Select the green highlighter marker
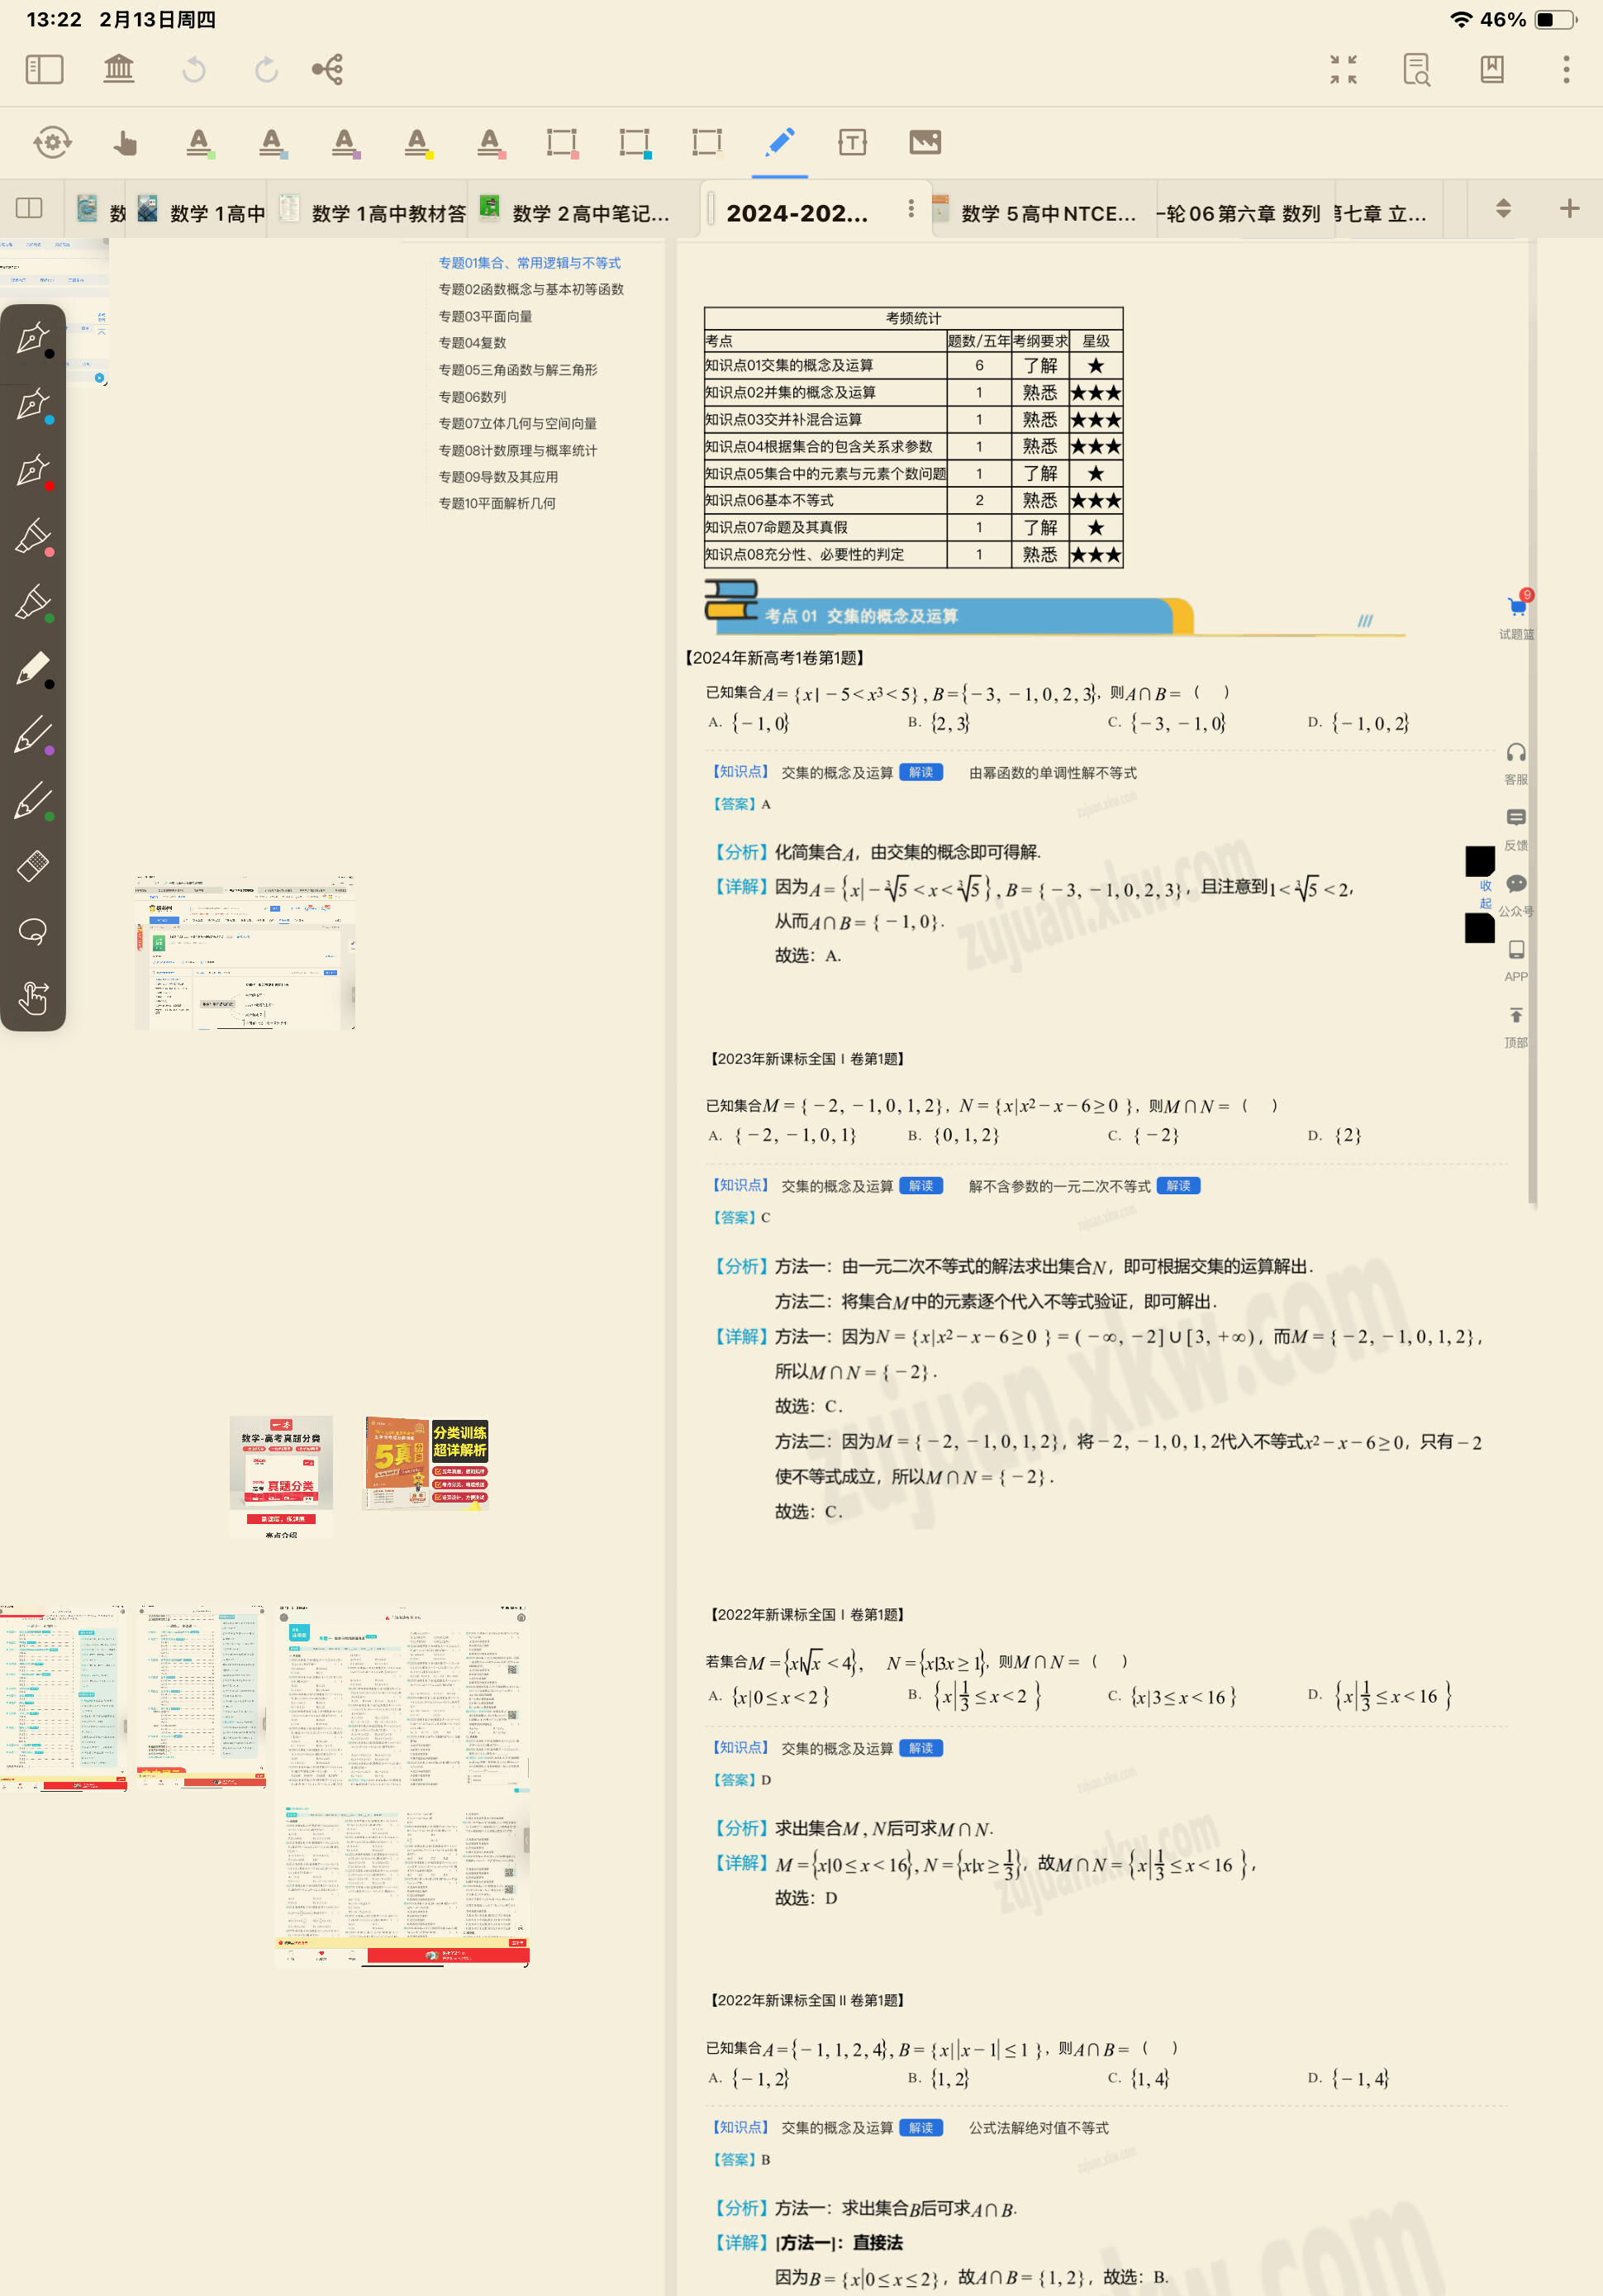Viewport: 1603px width, 2296px height. [x=33, y=604]
